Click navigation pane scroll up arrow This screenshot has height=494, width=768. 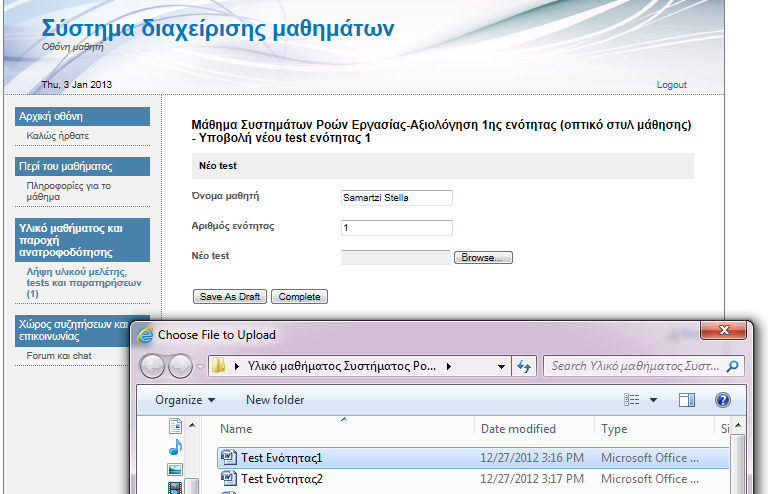point(192,425)
